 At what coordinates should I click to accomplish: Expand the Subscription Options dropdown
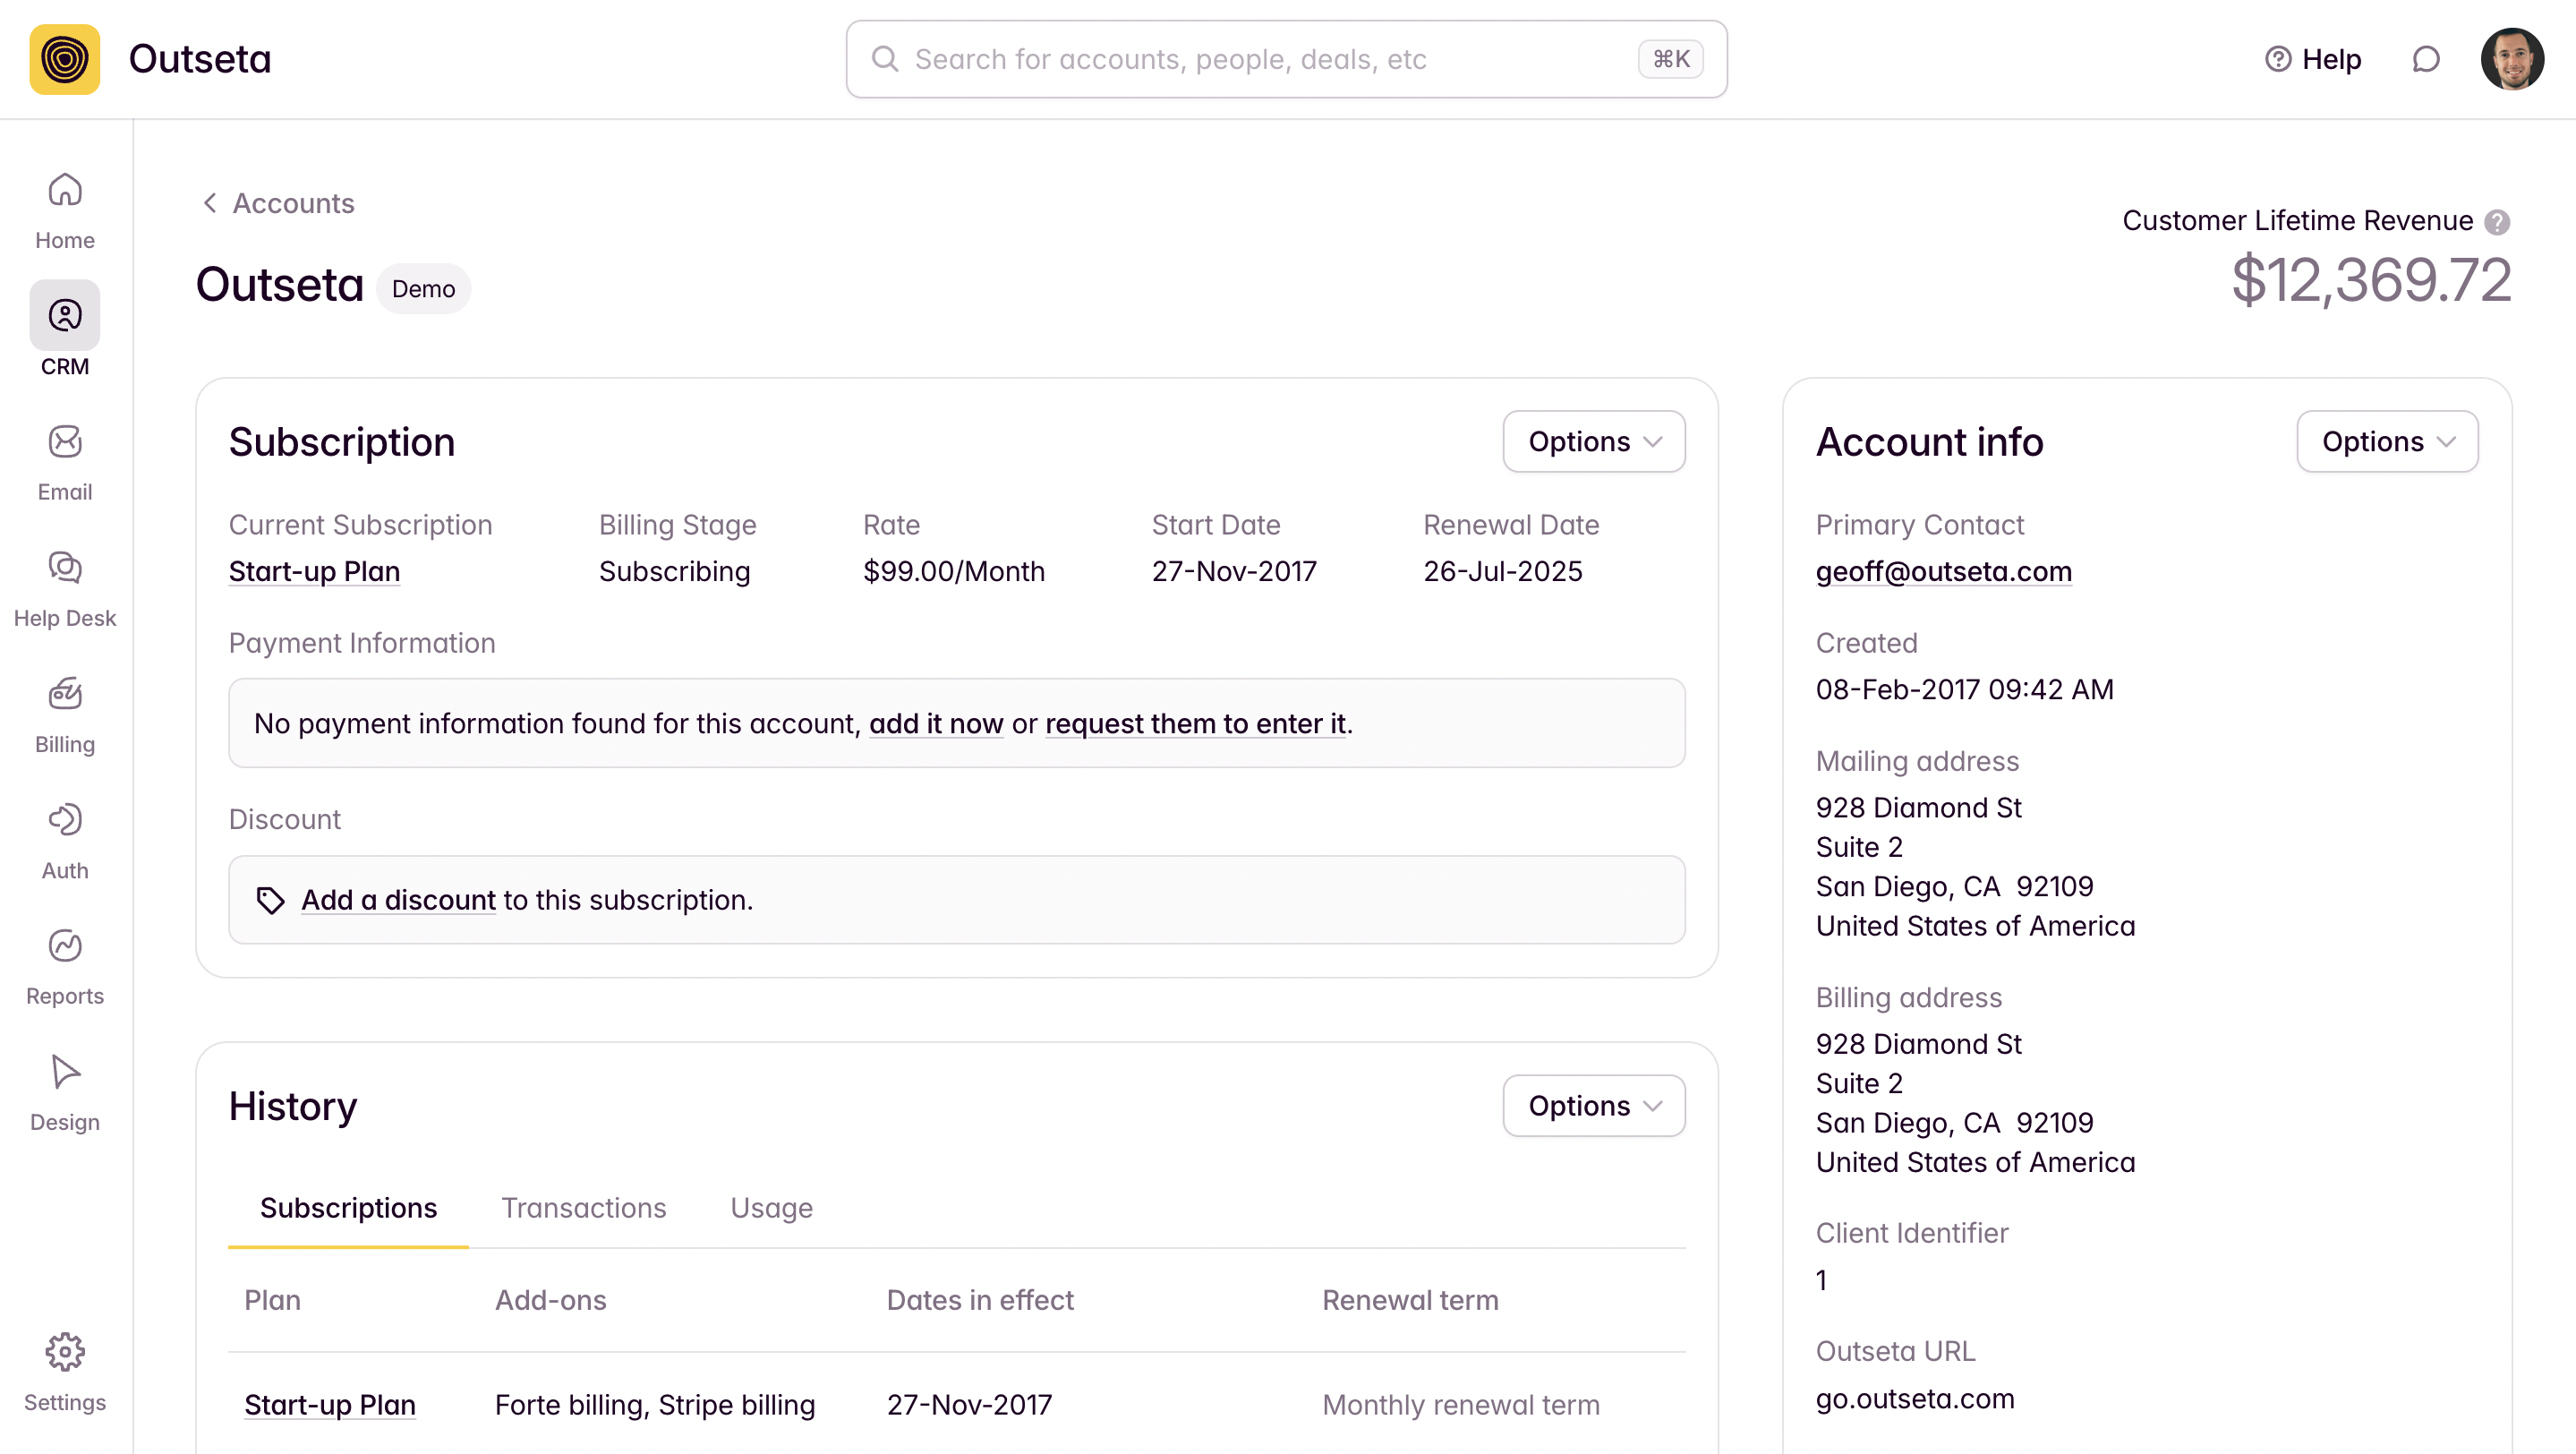(x=1593, y=442)
